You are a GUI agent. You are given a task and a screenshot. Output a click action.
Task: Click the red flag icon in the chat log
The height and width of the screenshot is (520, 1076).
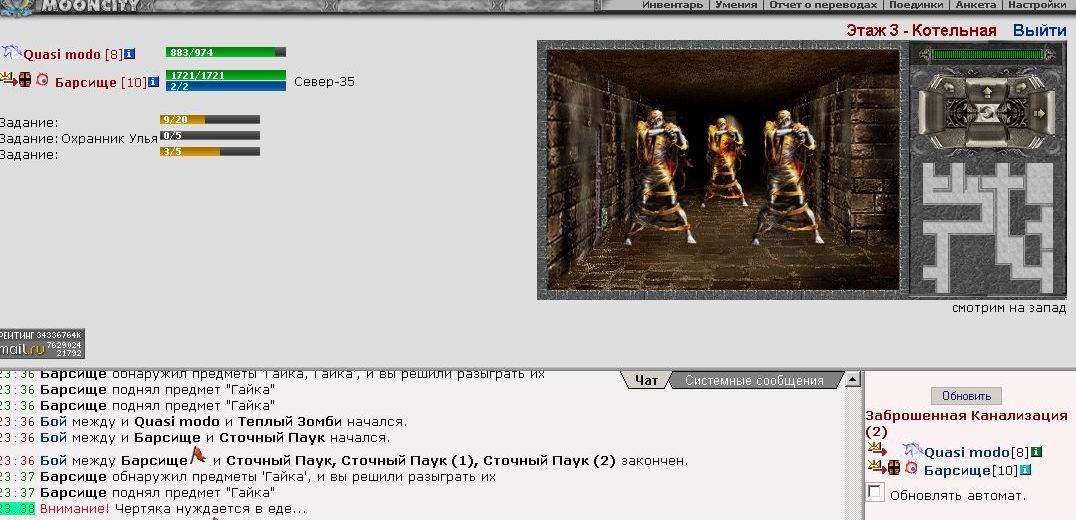[198, 454]
